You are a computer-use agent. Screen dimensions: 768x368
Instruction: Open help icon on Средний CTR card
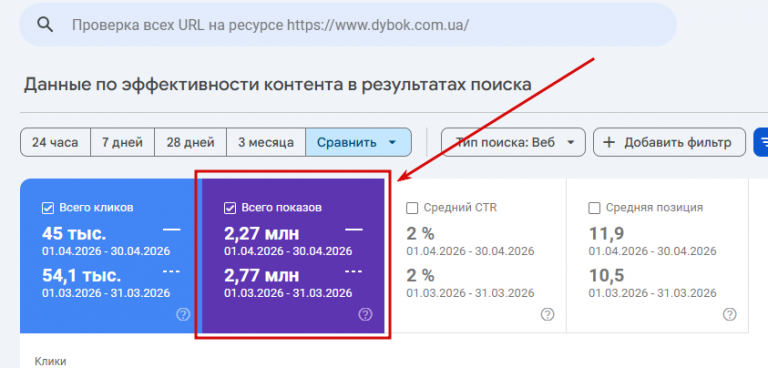coord(548,314)
